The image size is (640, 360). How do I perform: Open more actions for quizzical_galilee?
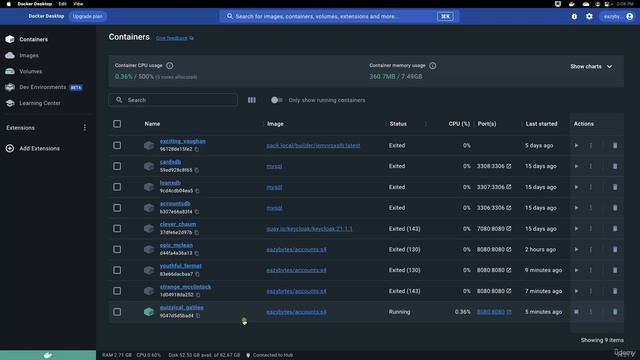click(x=591, y=312)
